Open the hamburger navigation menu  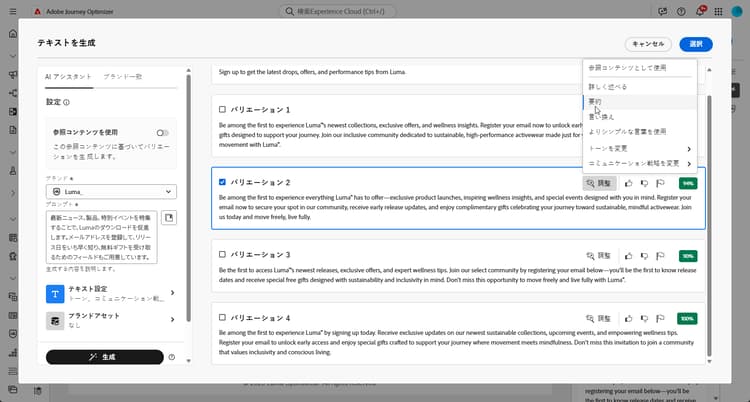click(x=13, y=11)
